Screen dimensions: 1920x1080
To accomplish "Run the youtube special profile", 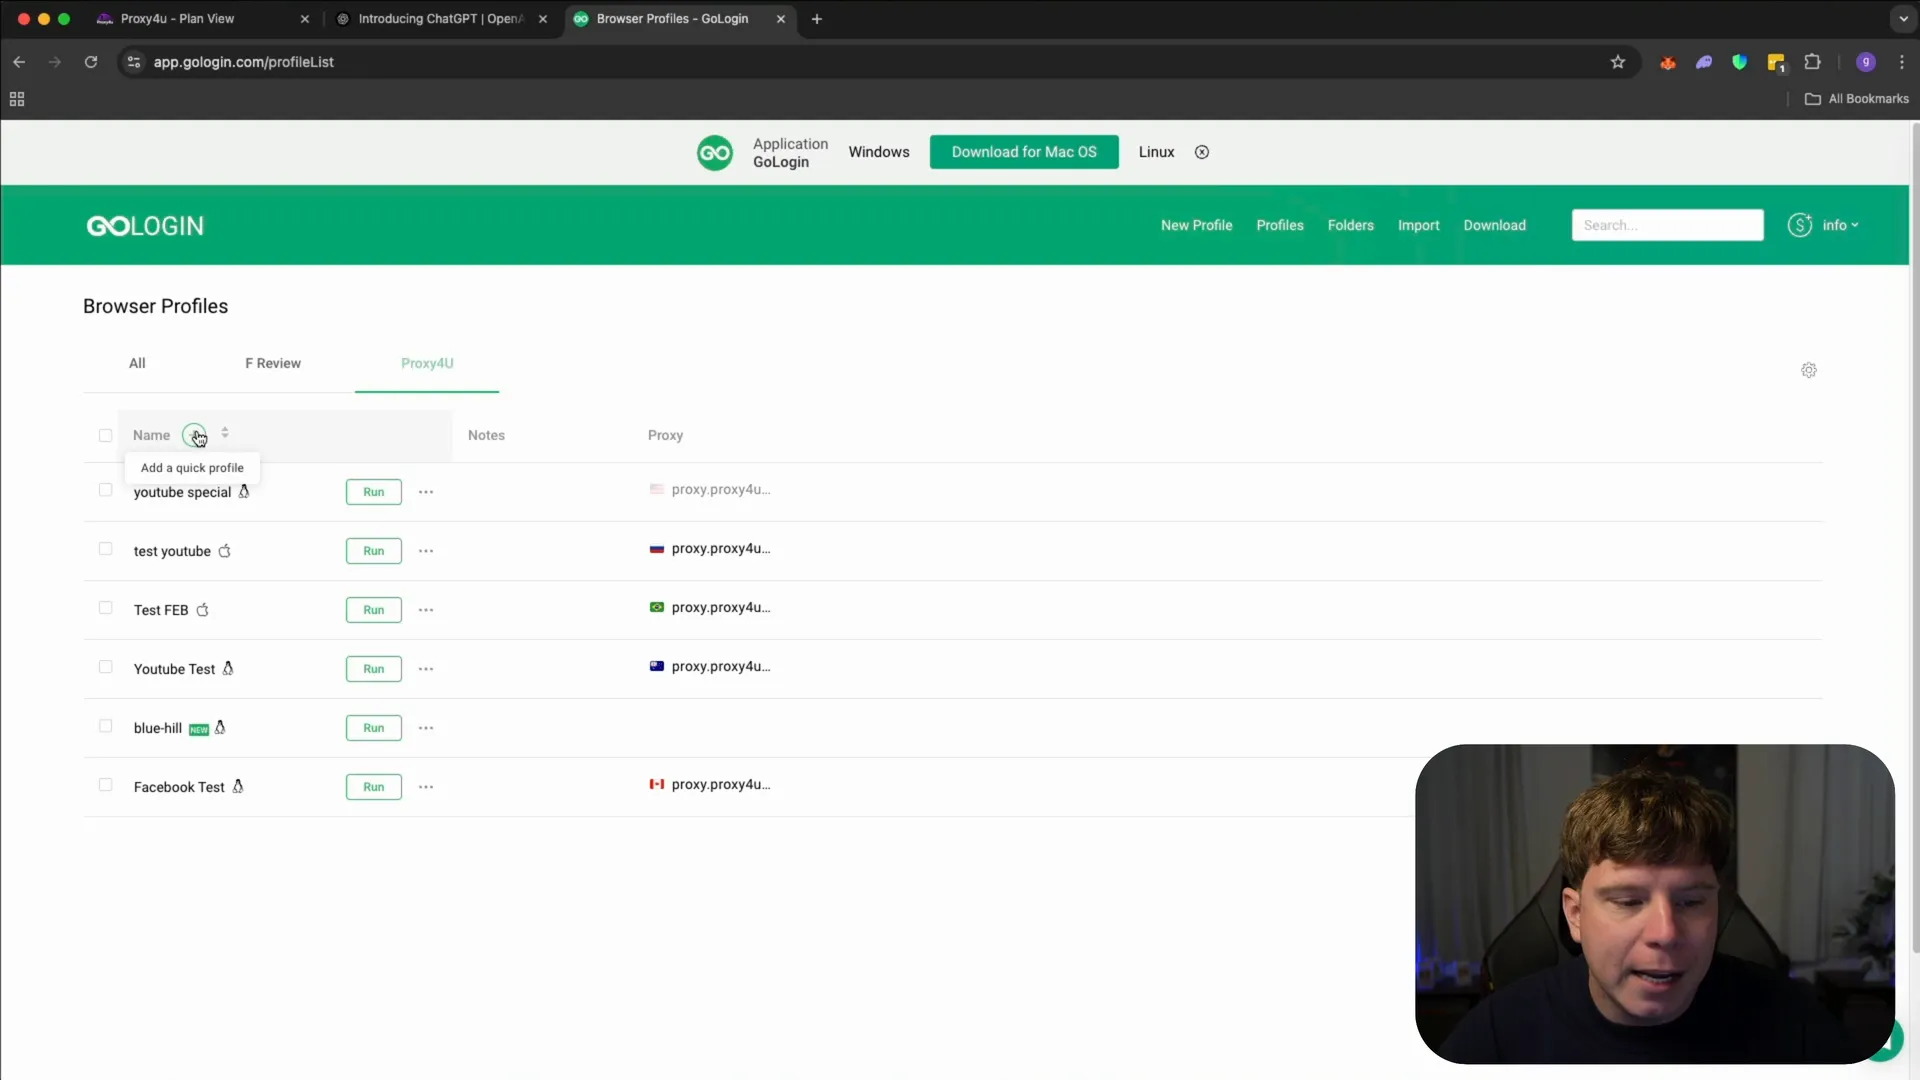I will click(374, 492).
